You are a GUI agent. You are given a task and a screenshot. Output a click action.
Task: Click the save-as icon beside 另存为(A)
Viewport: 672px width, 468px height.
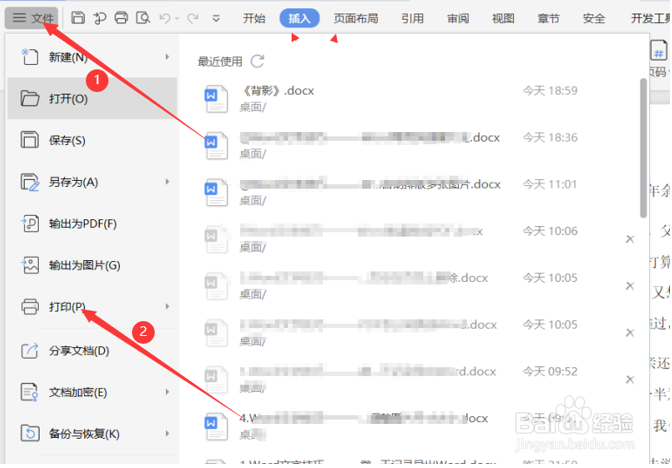coord(30,182)
